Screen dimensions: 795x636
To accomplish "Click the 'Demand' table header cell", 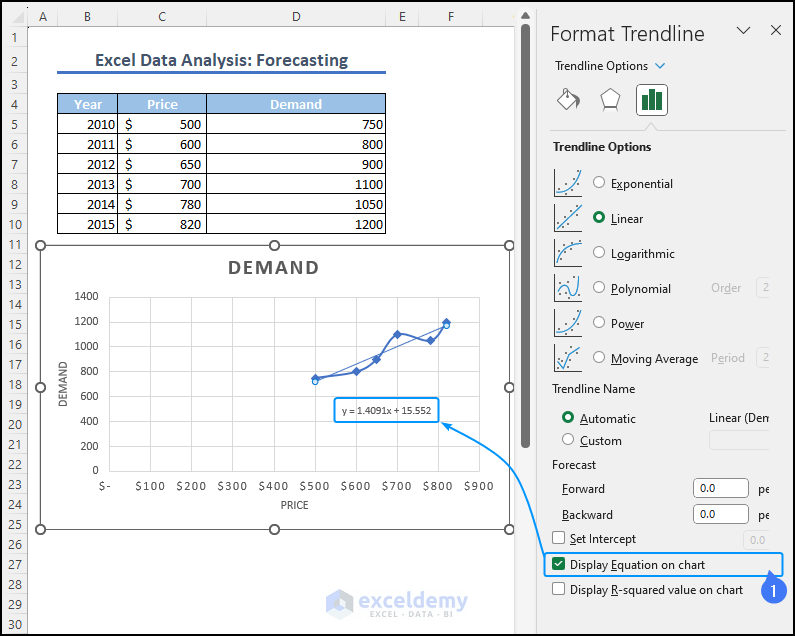I will [x=296, y=104].
